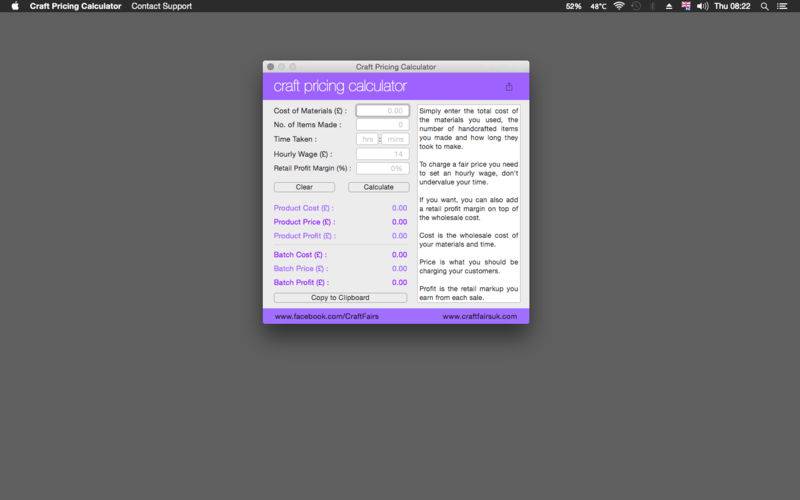
Task: Open the Time Machine menu bar icon
Action: click(636, 6)
